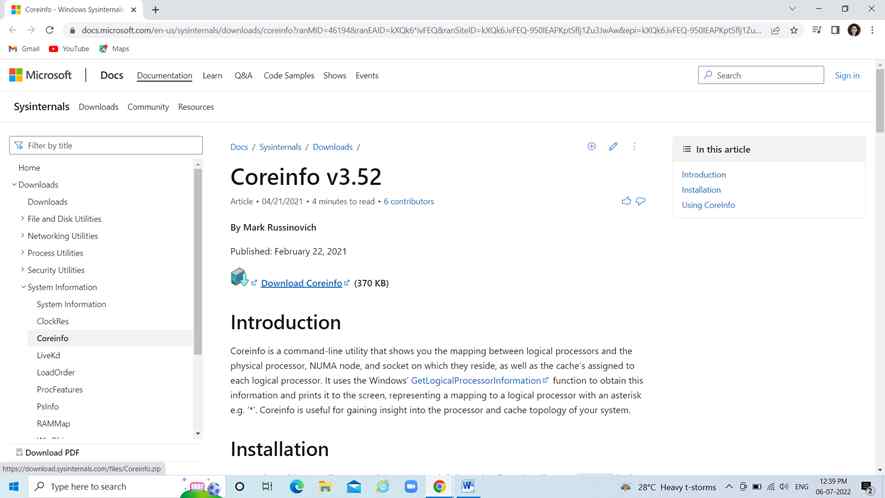This screenshot has width=885, height=498.
Task: Expand Security Utilities node
Action: point(23,269)
